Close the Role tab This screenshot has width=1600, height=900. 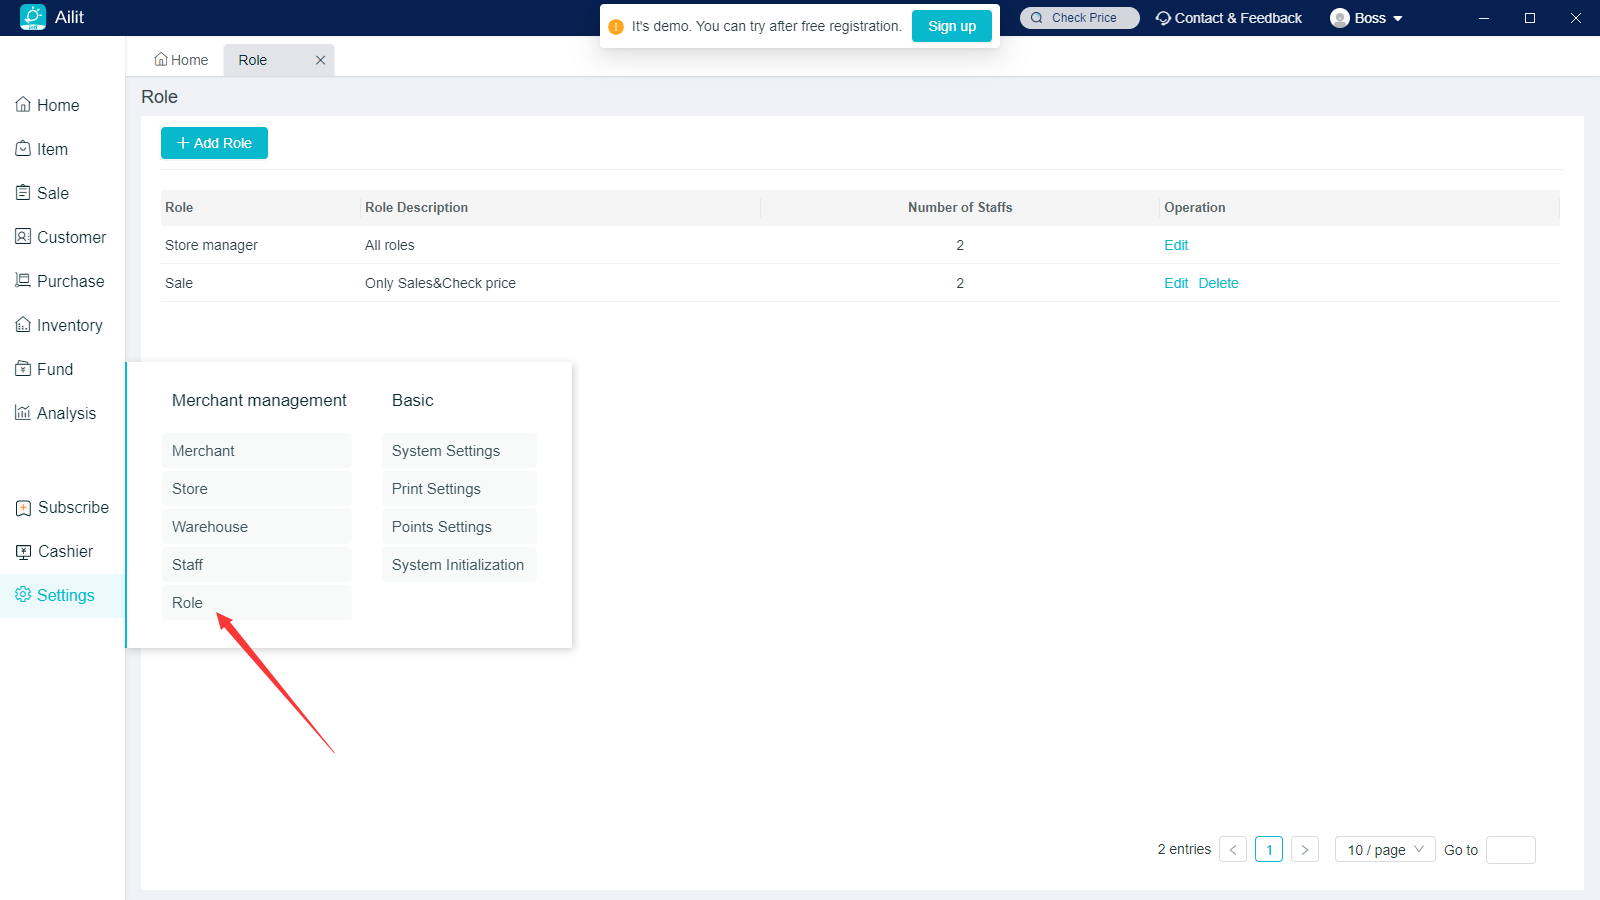(320, 60)
